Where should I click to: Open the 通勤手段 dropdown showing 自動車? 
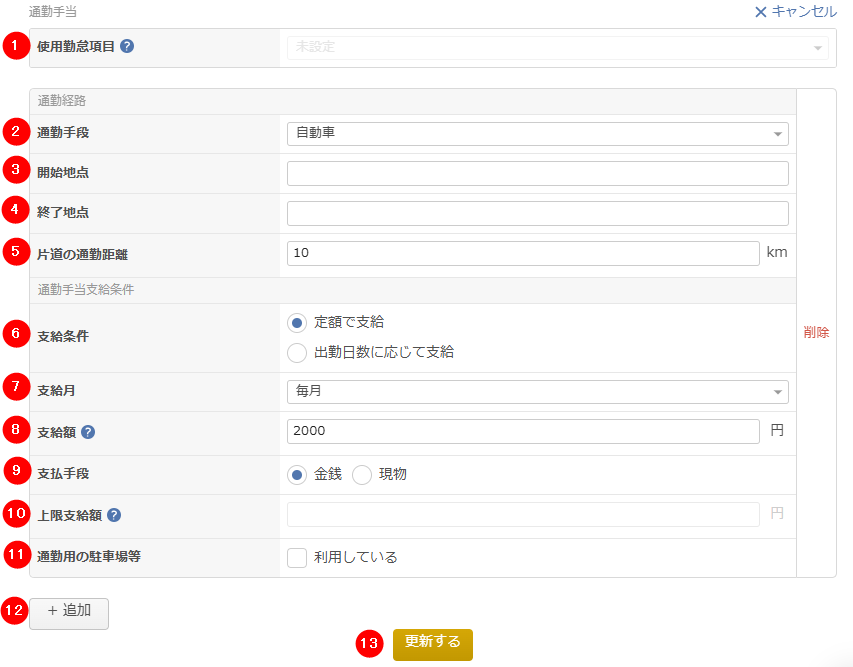pos(537,133)
